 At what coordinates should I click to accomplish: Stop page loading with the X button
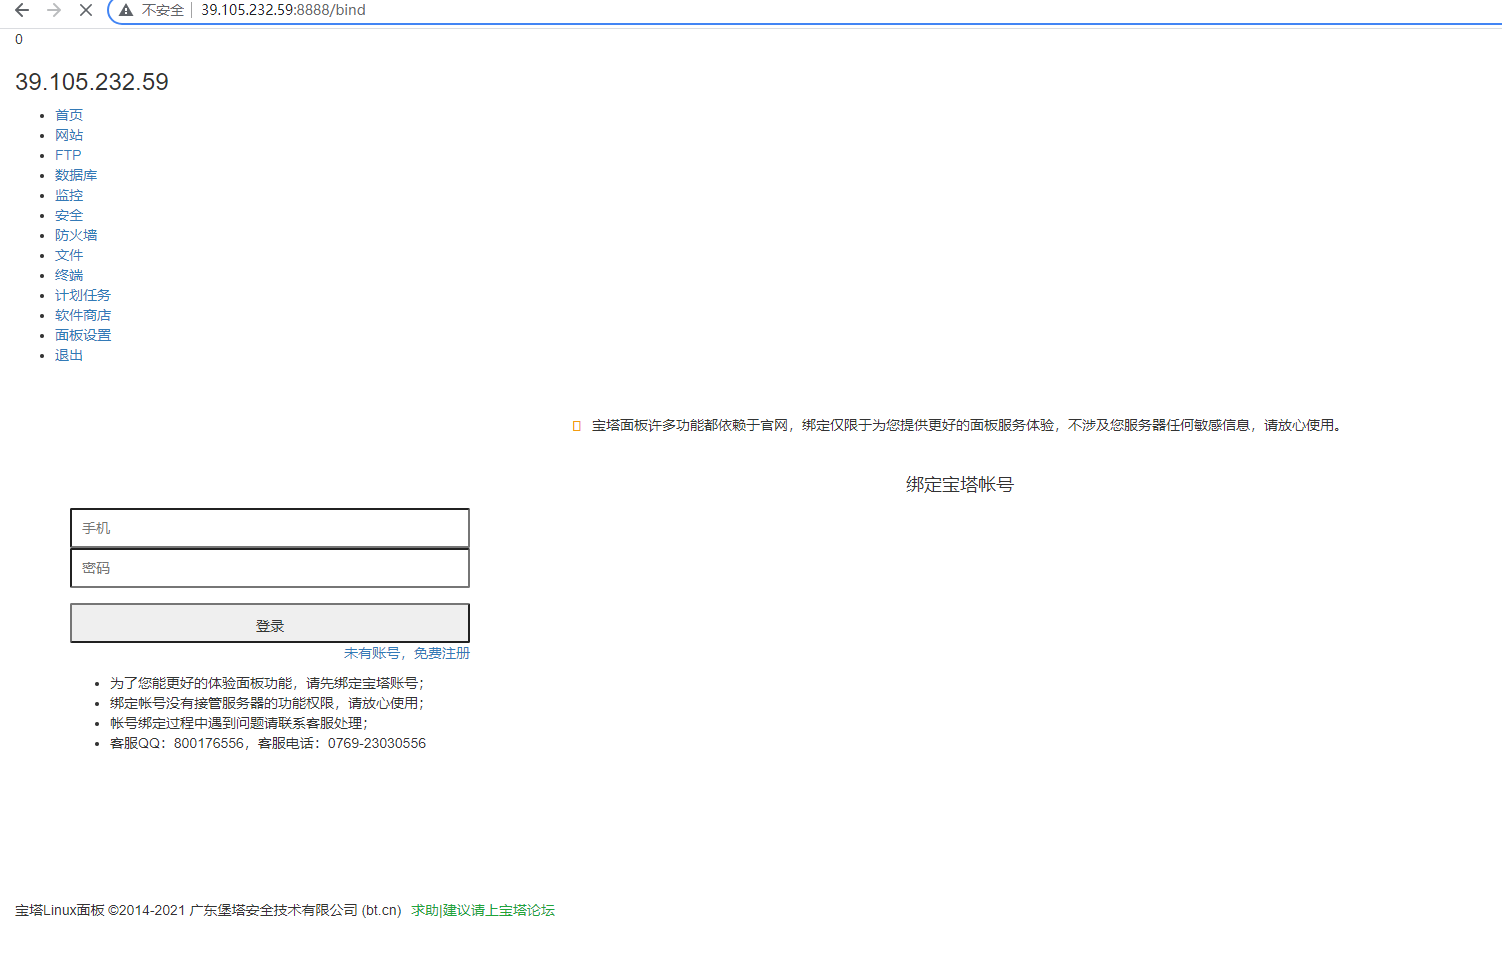[86, 10]
